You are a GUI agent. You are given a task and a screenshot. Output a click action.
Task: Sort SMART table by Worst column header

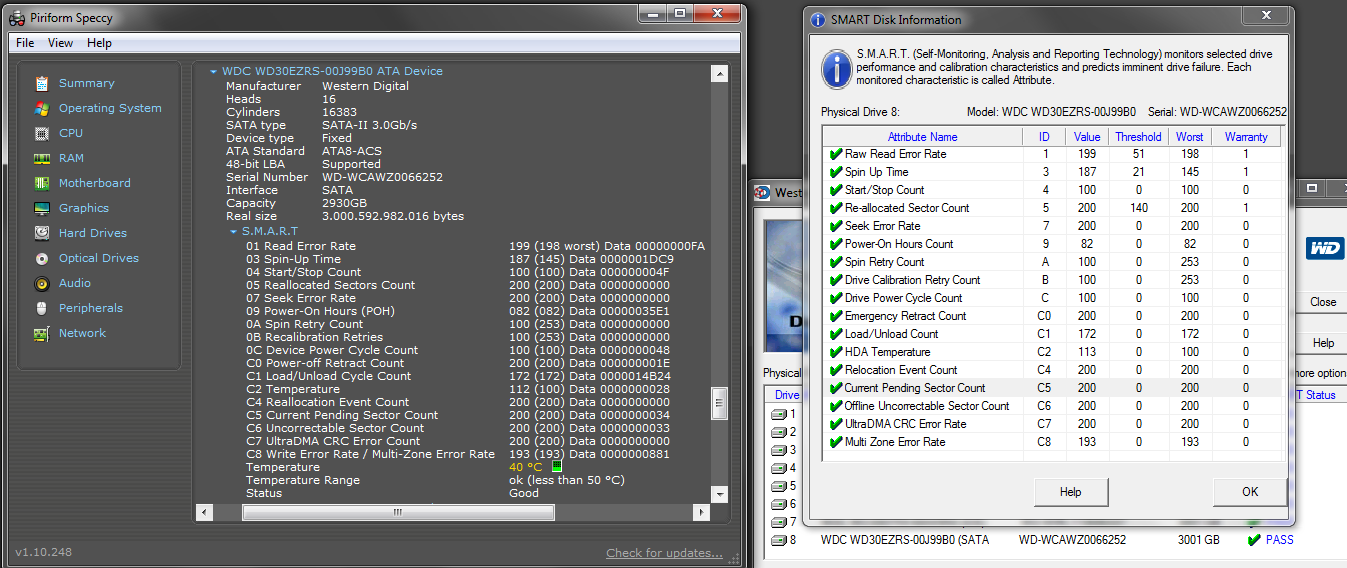tap(1190, 137)
